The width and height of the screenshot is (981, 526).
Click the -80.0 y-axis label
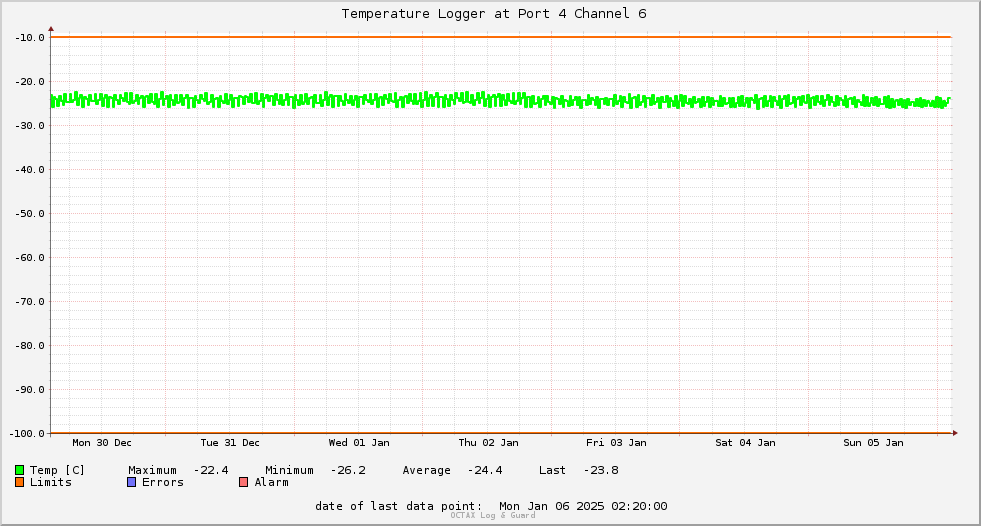pyautogui.click(x=30, y=345)
